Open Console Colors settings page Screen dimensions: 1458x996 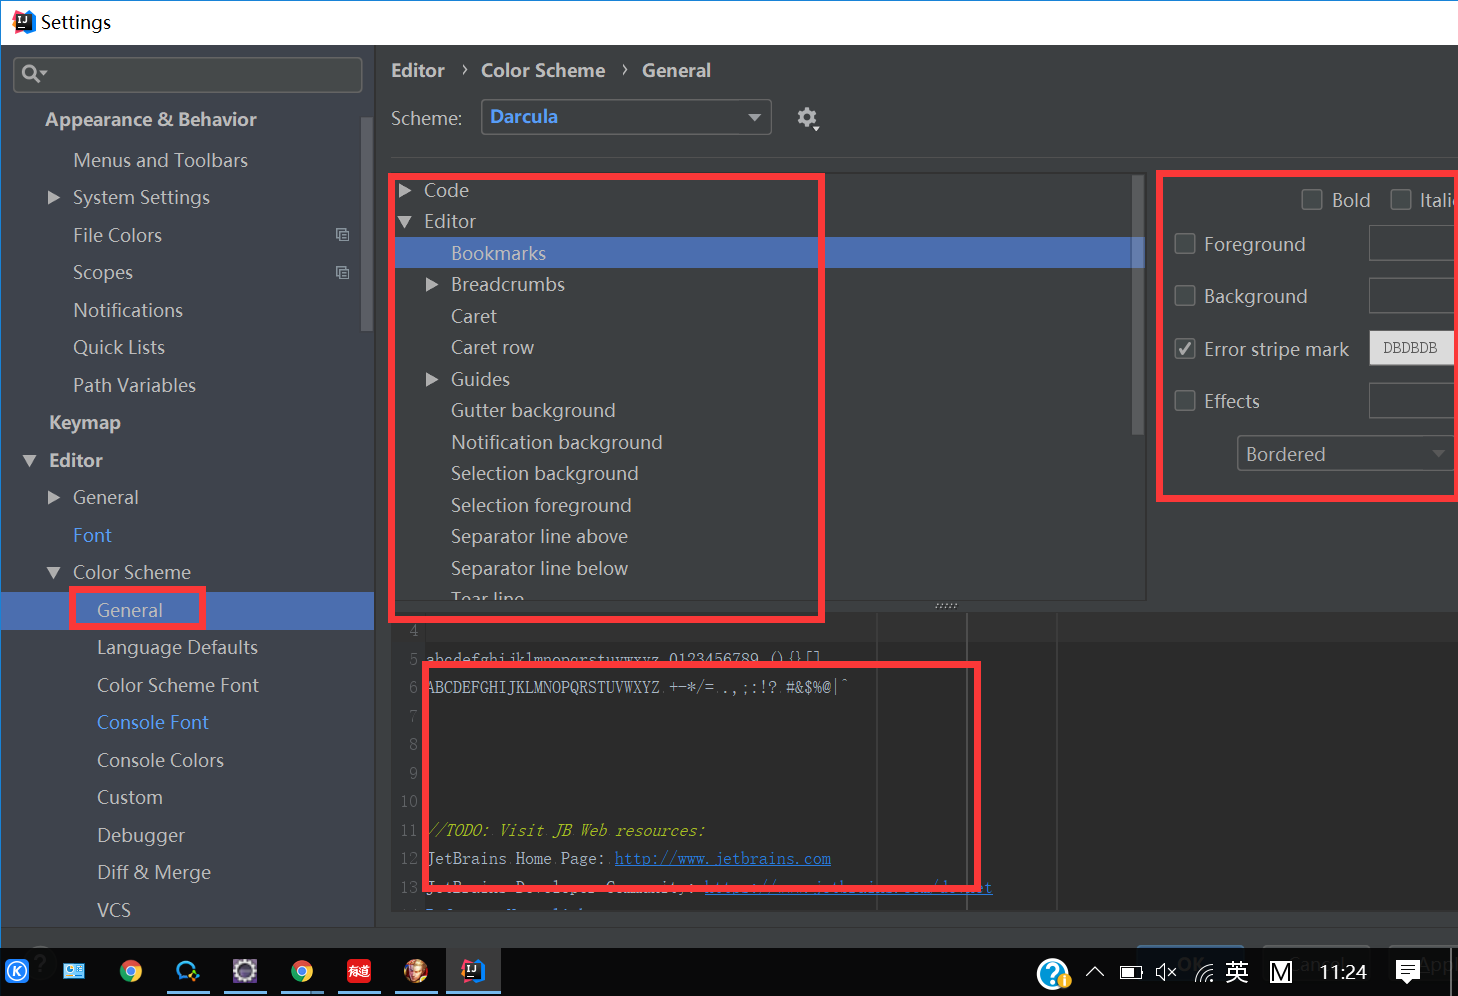pos(160,760)
